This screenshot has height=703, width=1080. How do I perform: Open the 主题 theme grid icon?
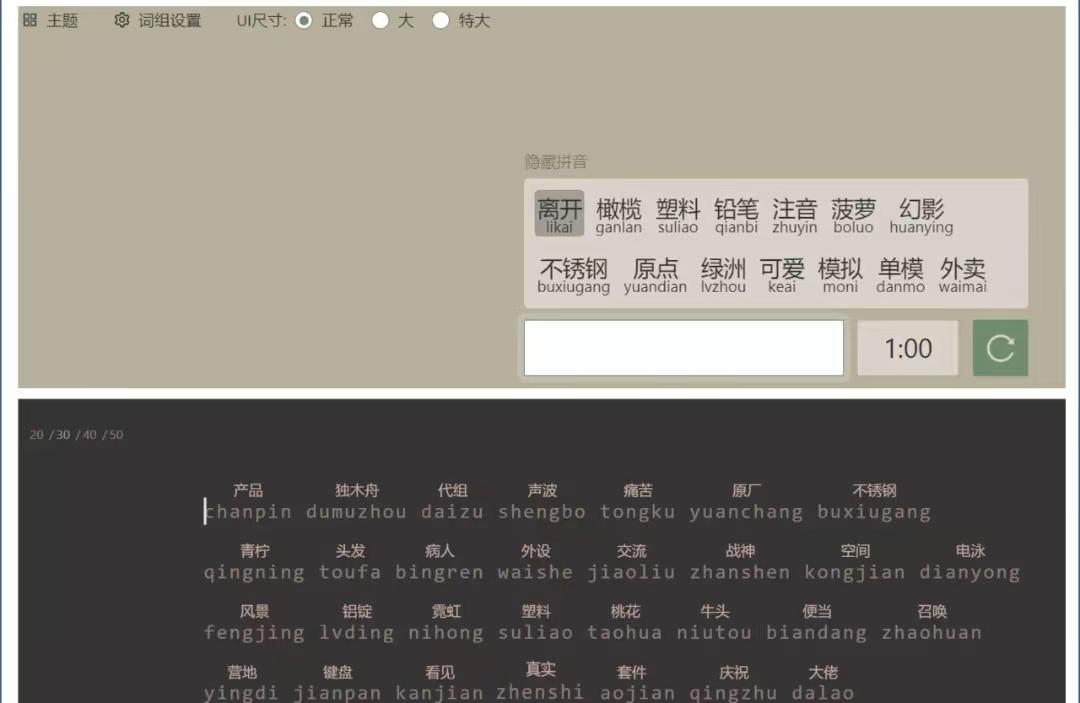coord(30,20)
